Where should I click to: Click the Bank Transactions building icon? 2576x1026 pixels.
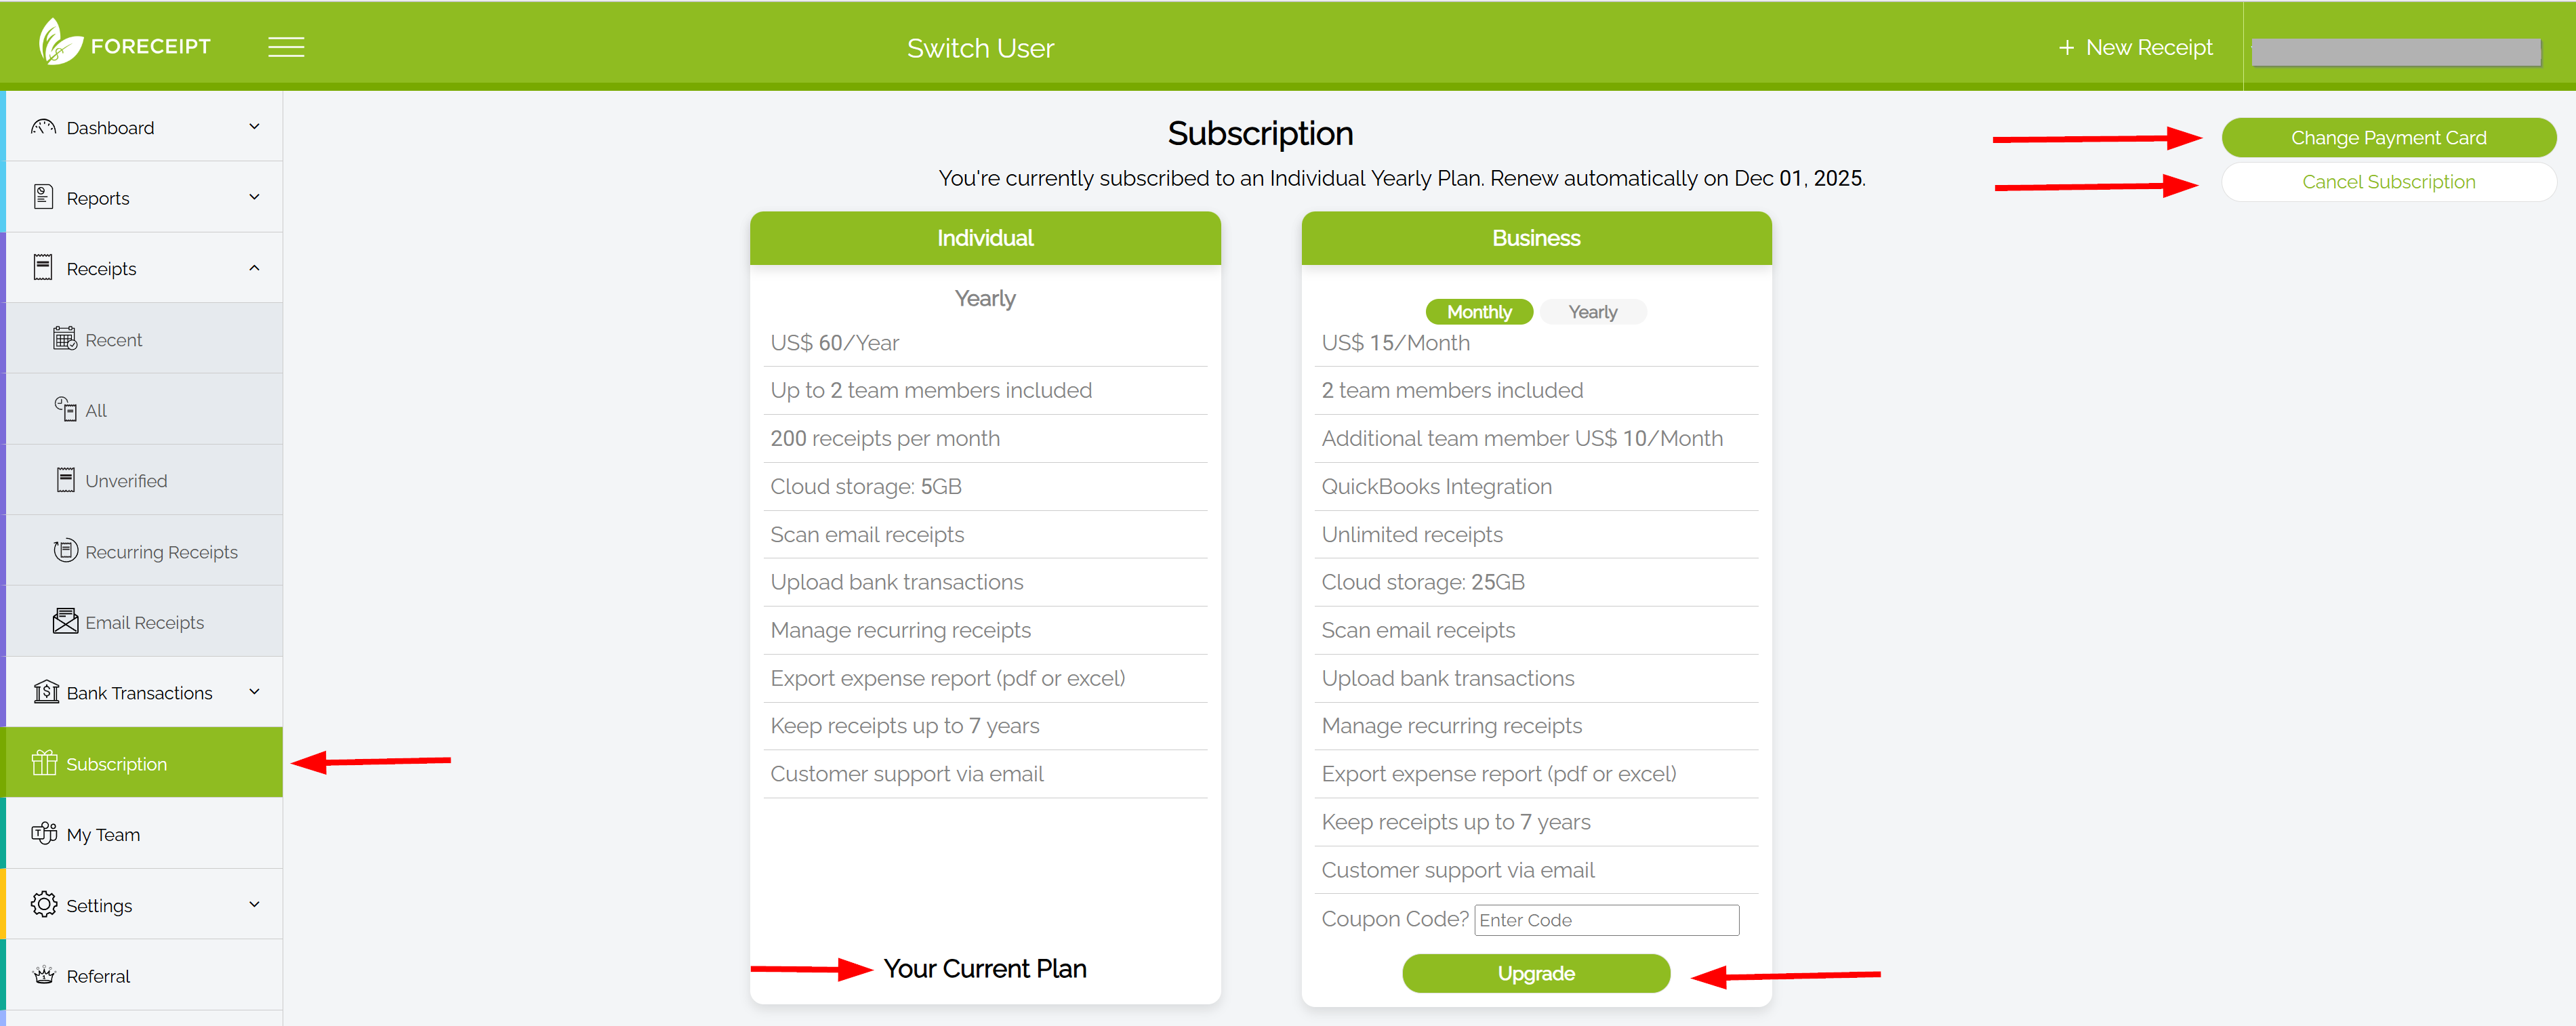(x=46, y=692)
